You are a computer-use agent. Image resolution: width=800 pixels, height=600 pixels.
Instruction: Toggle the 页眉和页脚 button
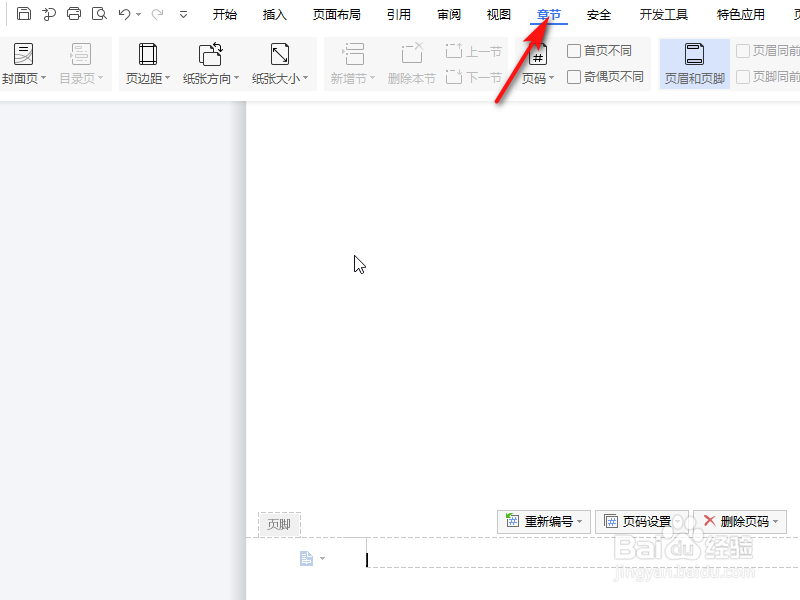[695, 64]
